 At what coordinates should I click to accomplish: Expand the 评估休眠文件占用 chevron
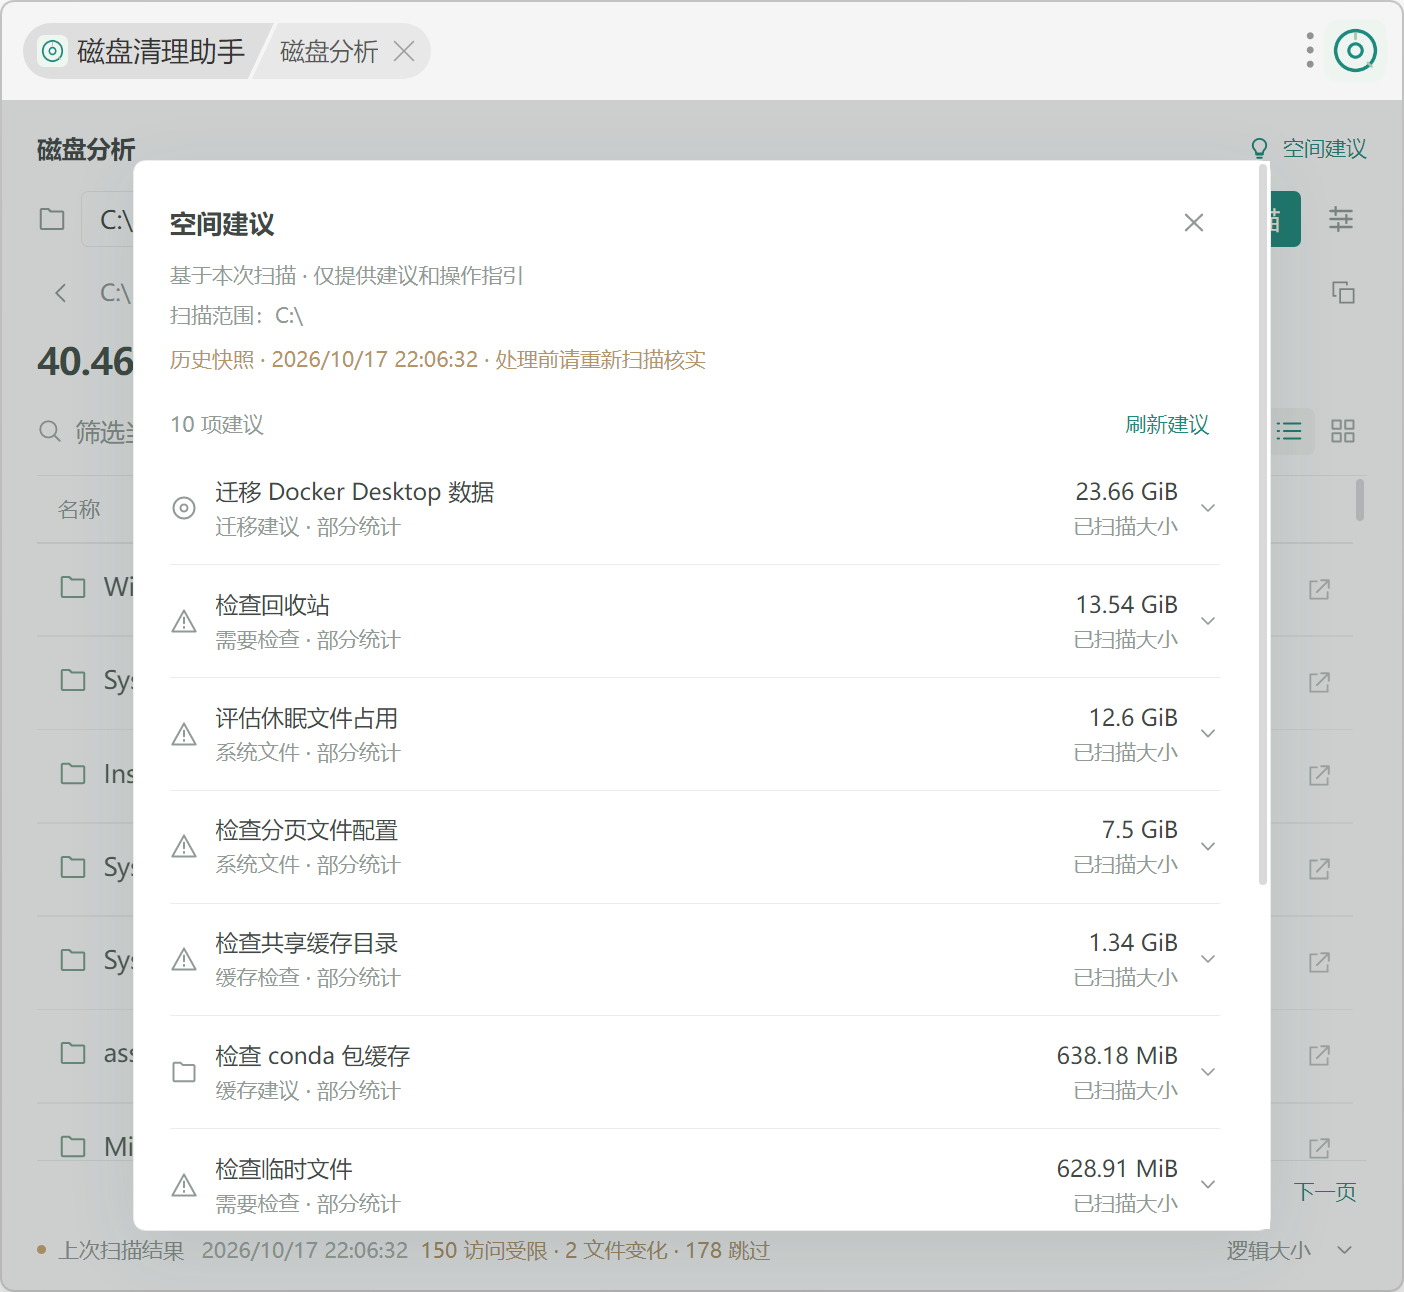tap(1208, 734)
